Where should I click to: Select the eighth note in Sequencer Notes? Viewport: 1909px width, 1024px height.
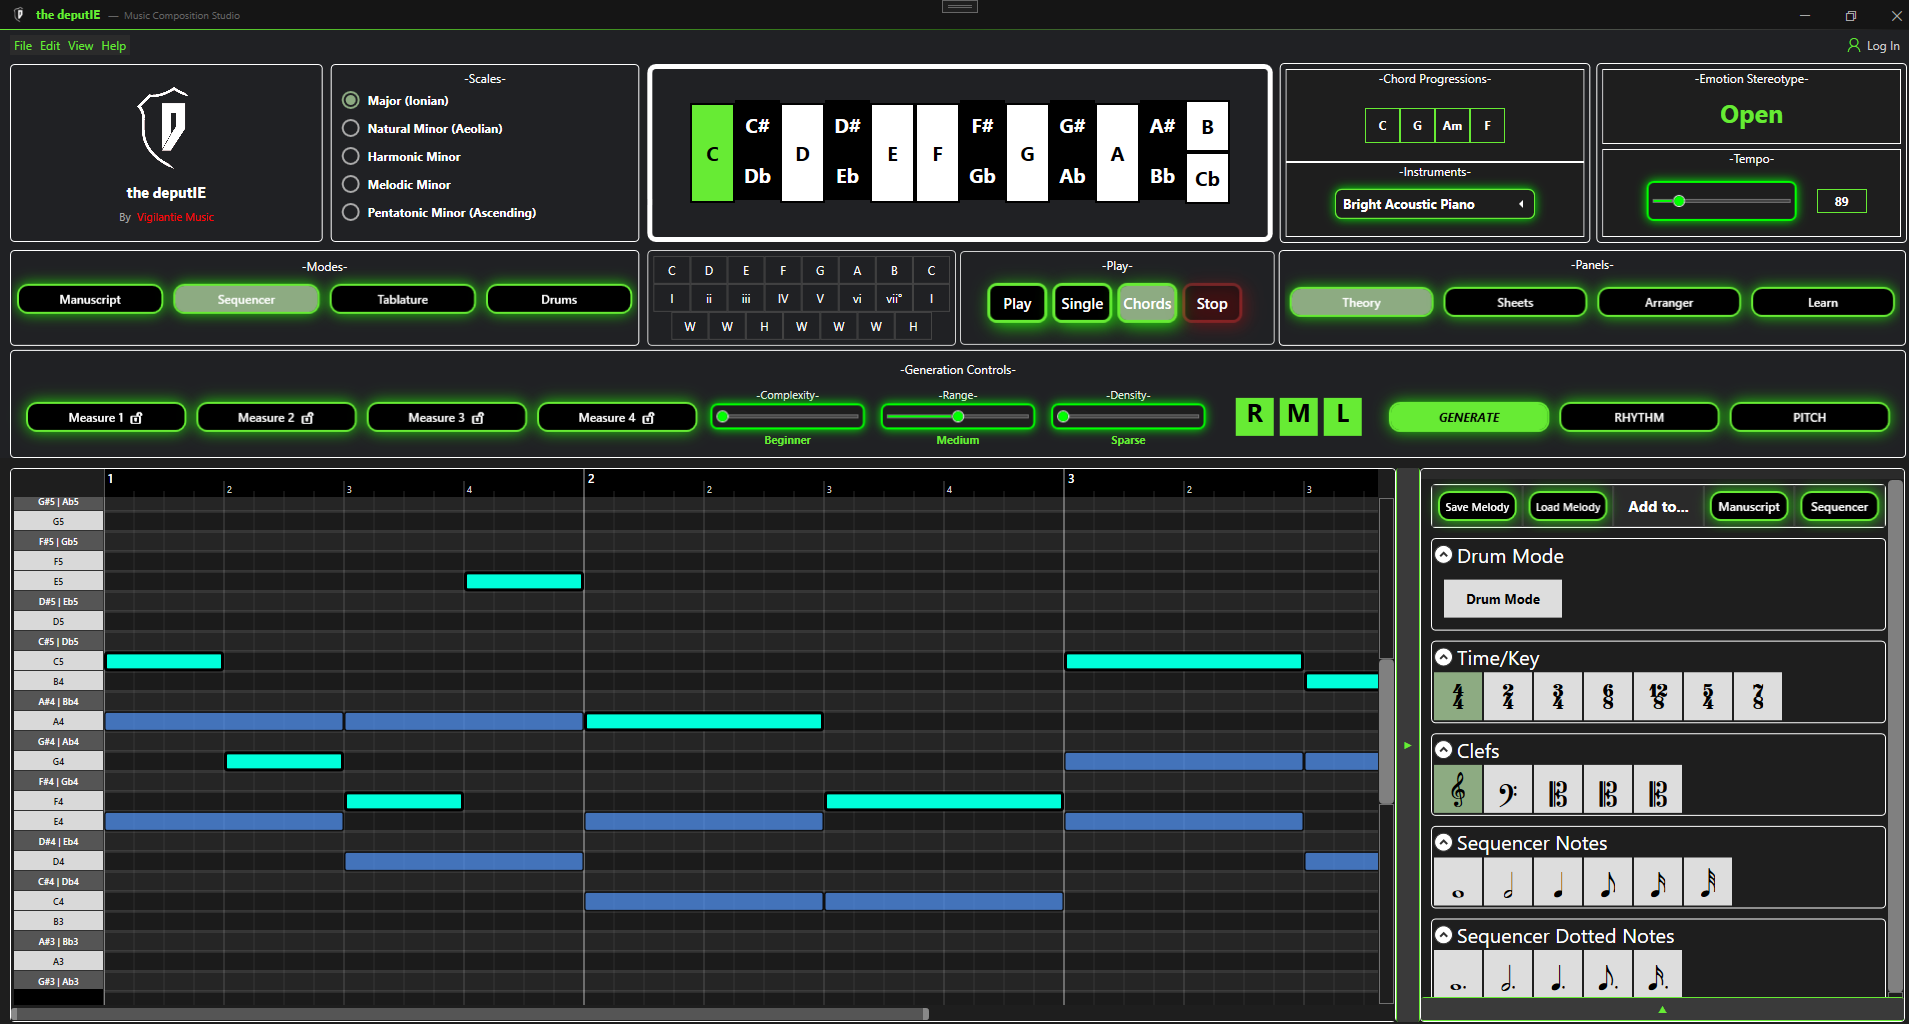coord(1607,883)
